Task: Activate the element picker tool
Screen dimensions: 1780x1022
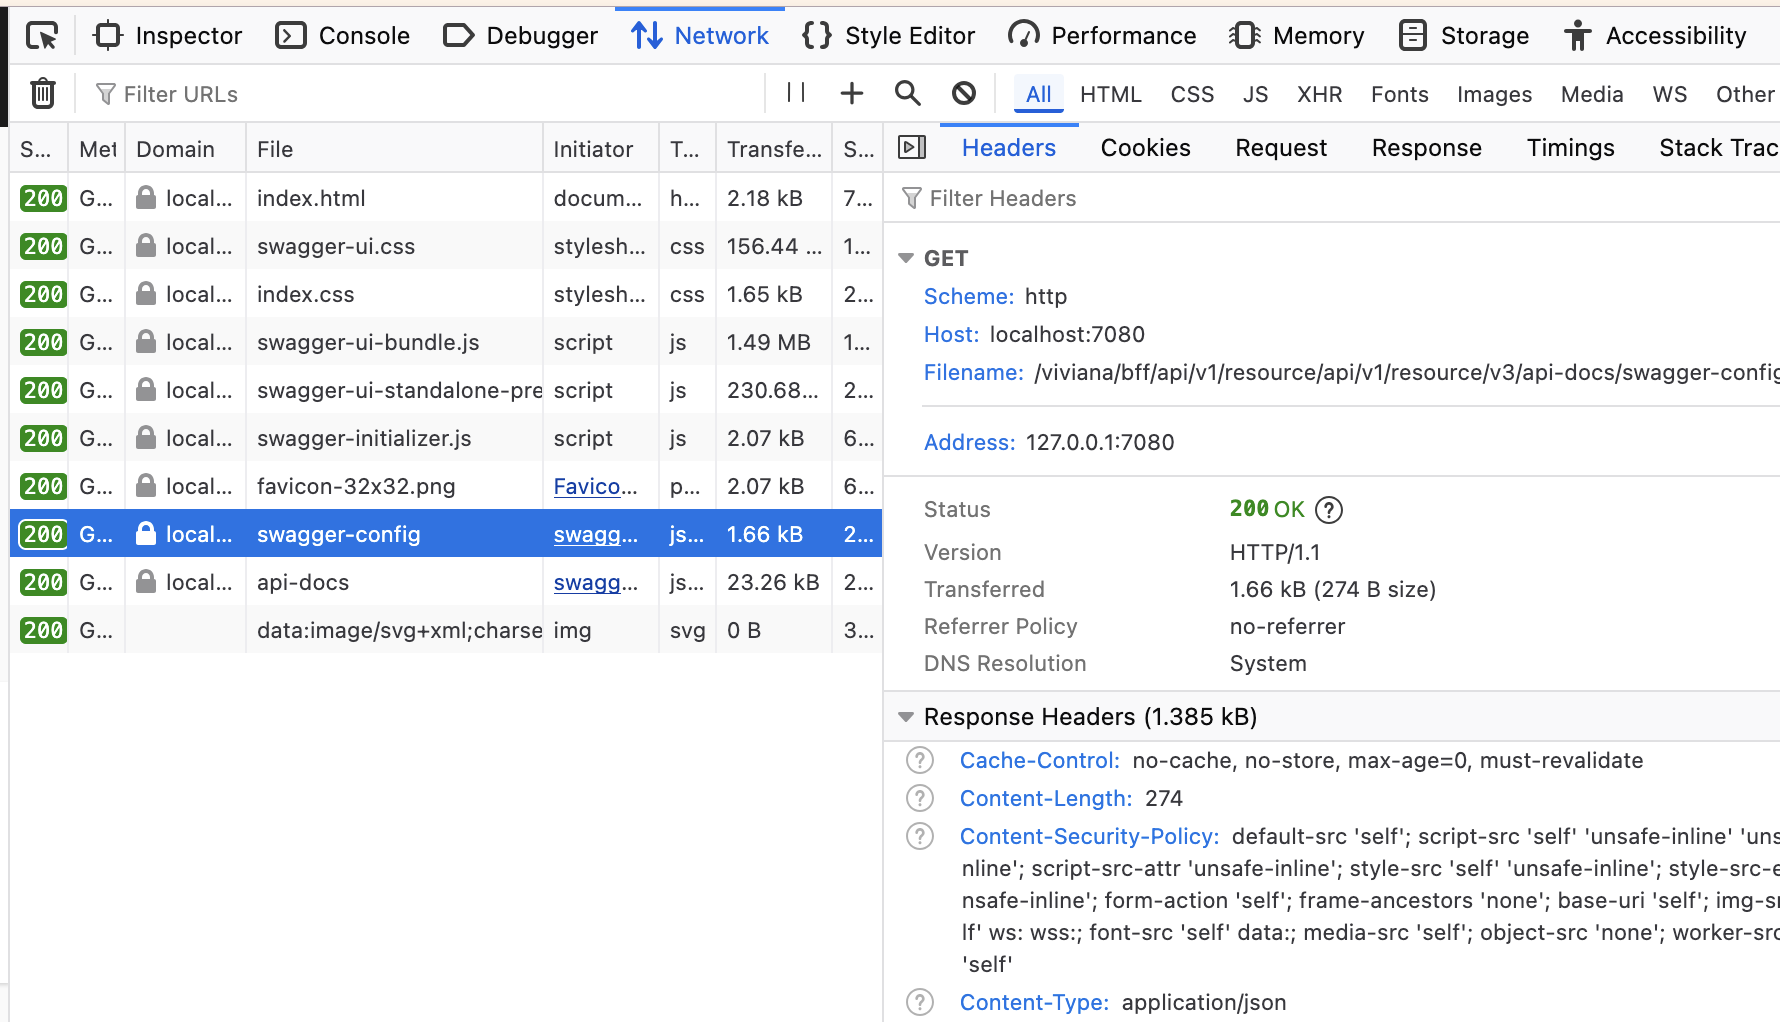Action: [42, 36]
